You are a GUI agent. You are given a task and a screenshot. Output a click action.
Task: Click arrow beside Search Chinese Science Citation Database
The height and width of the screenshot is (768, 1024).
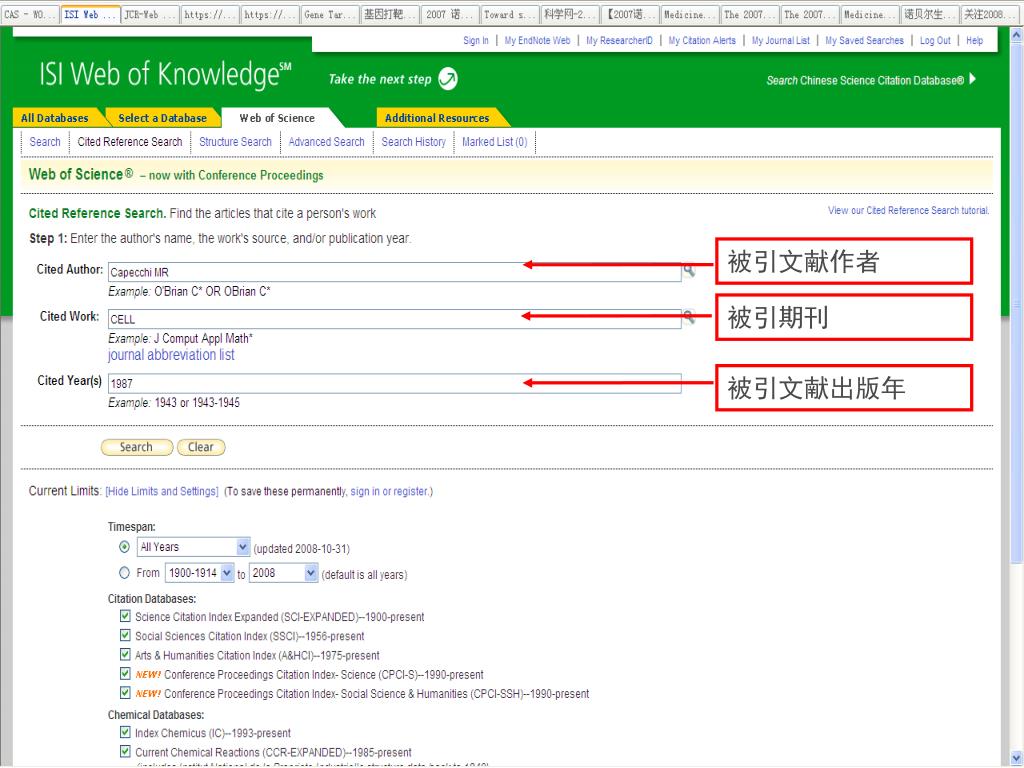[x=973, y=79]
